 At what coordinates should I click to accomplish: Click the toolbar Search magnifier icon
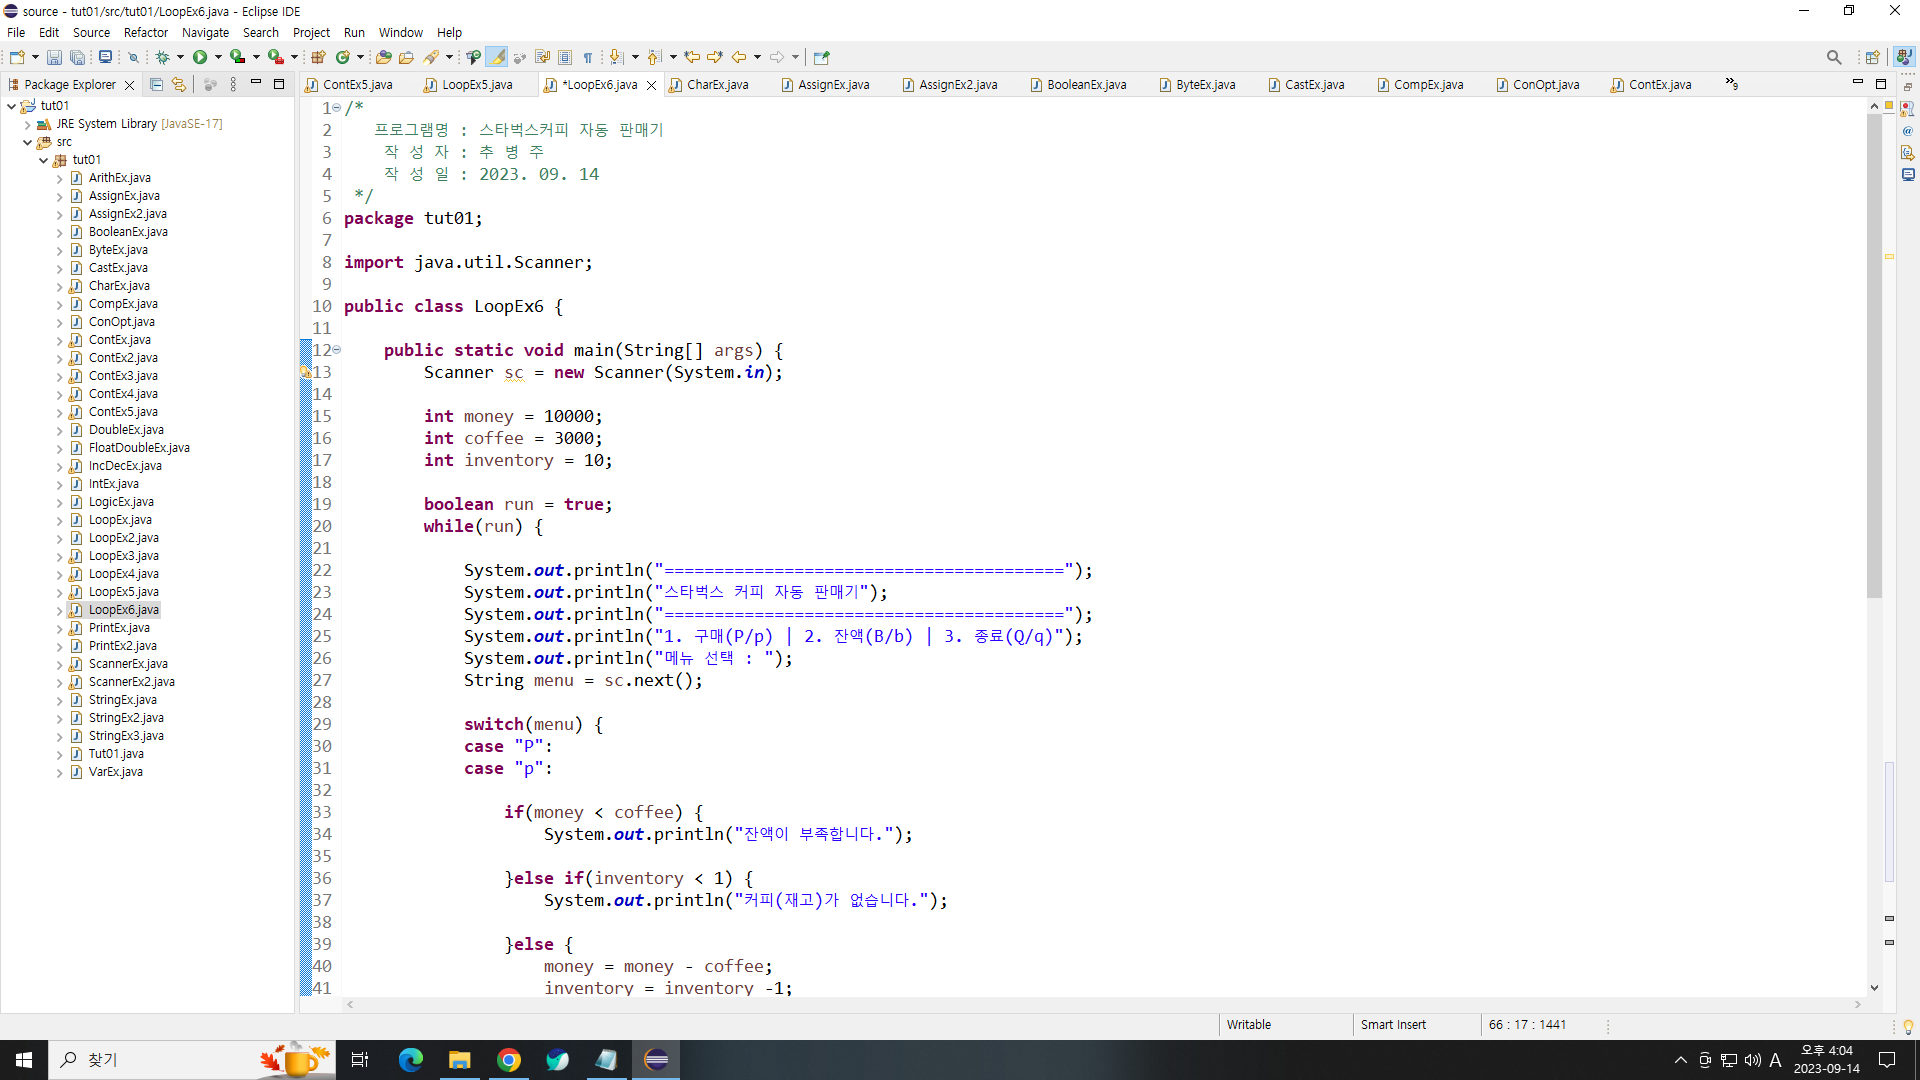(x=1833, y=58)
